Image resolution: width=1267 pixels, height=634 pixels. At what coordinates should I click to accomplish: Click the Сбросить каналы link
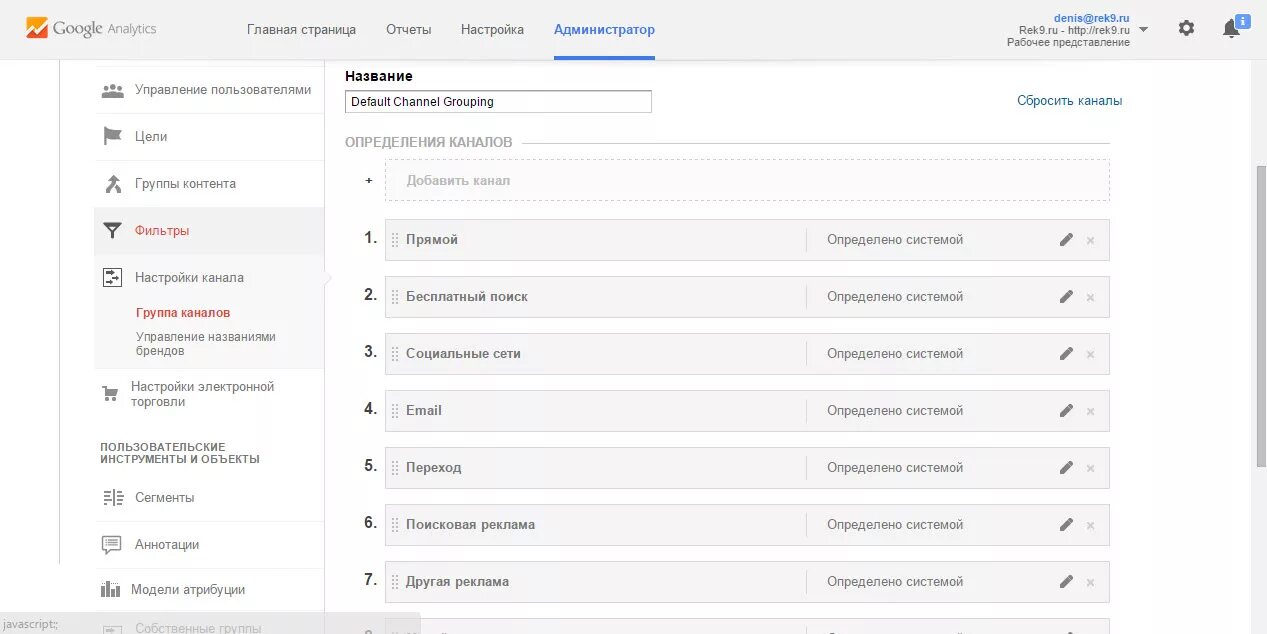(x=1069, y=101)
